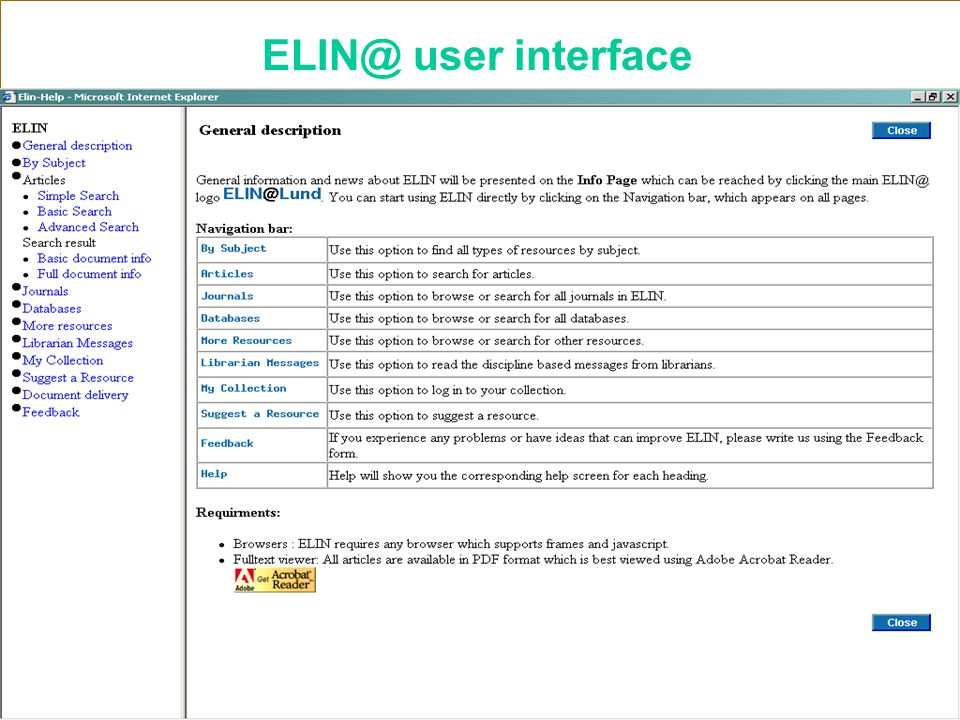Select Help in navigation table
The image size is (960, 720).
[x=214, y=474]
